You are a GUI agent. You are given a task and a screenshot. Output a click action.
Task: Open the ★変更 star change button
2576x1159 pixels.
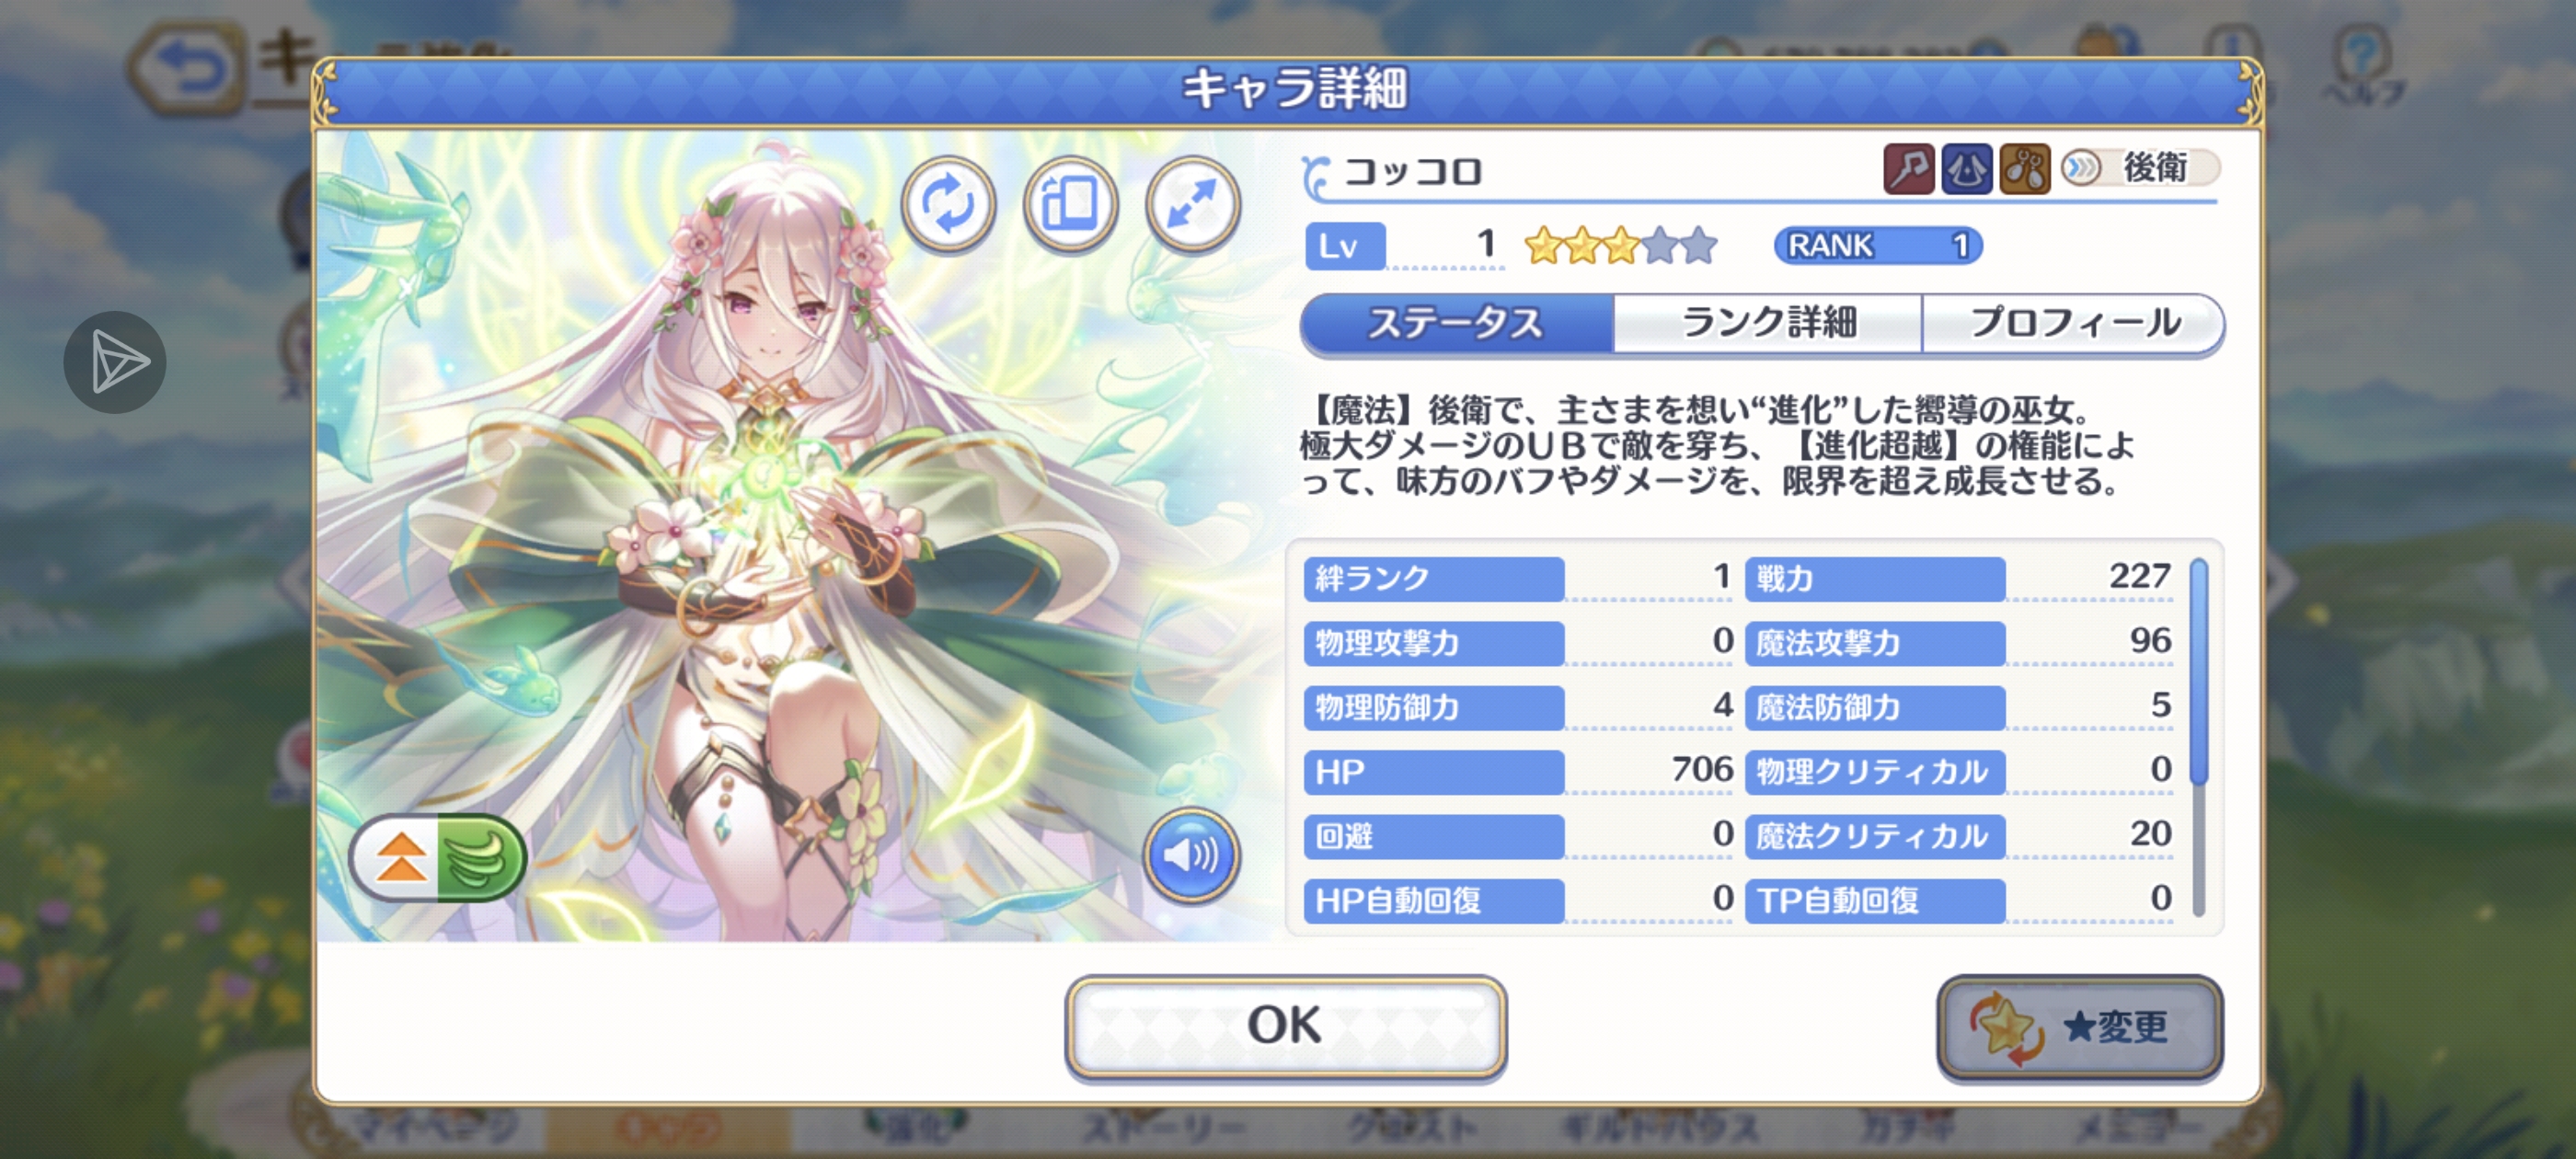(2080, 1027)
